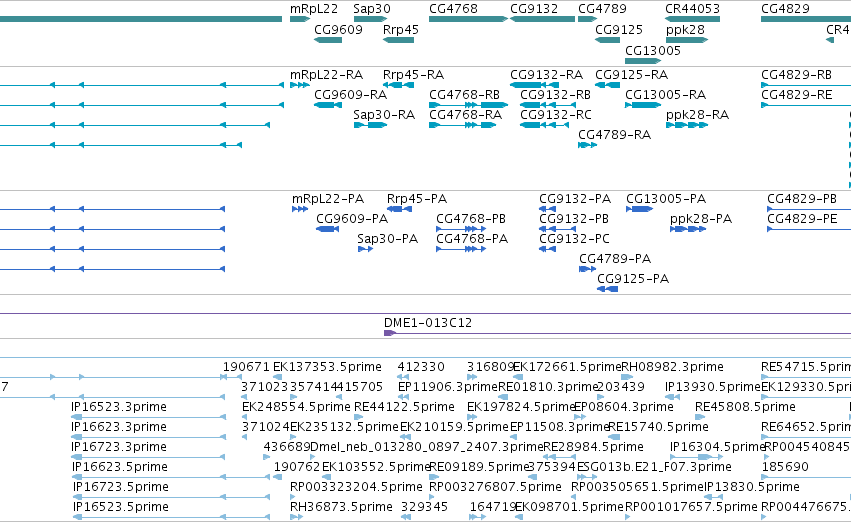
Task: Click protein feature CG4789-PA
Action: coord(615,259)
